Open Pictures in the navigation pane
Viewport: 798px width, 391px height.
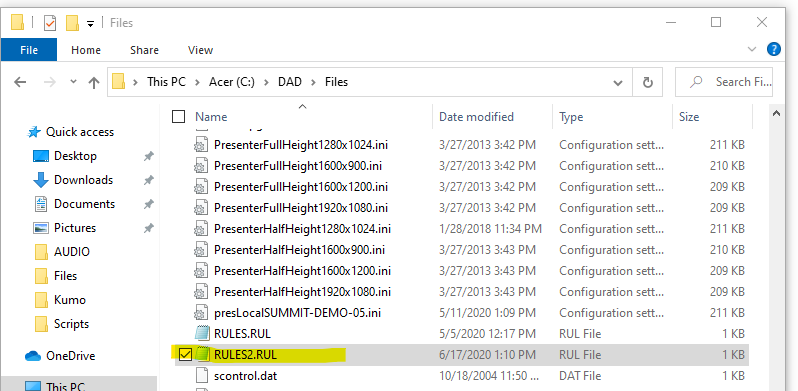(75, 228)
